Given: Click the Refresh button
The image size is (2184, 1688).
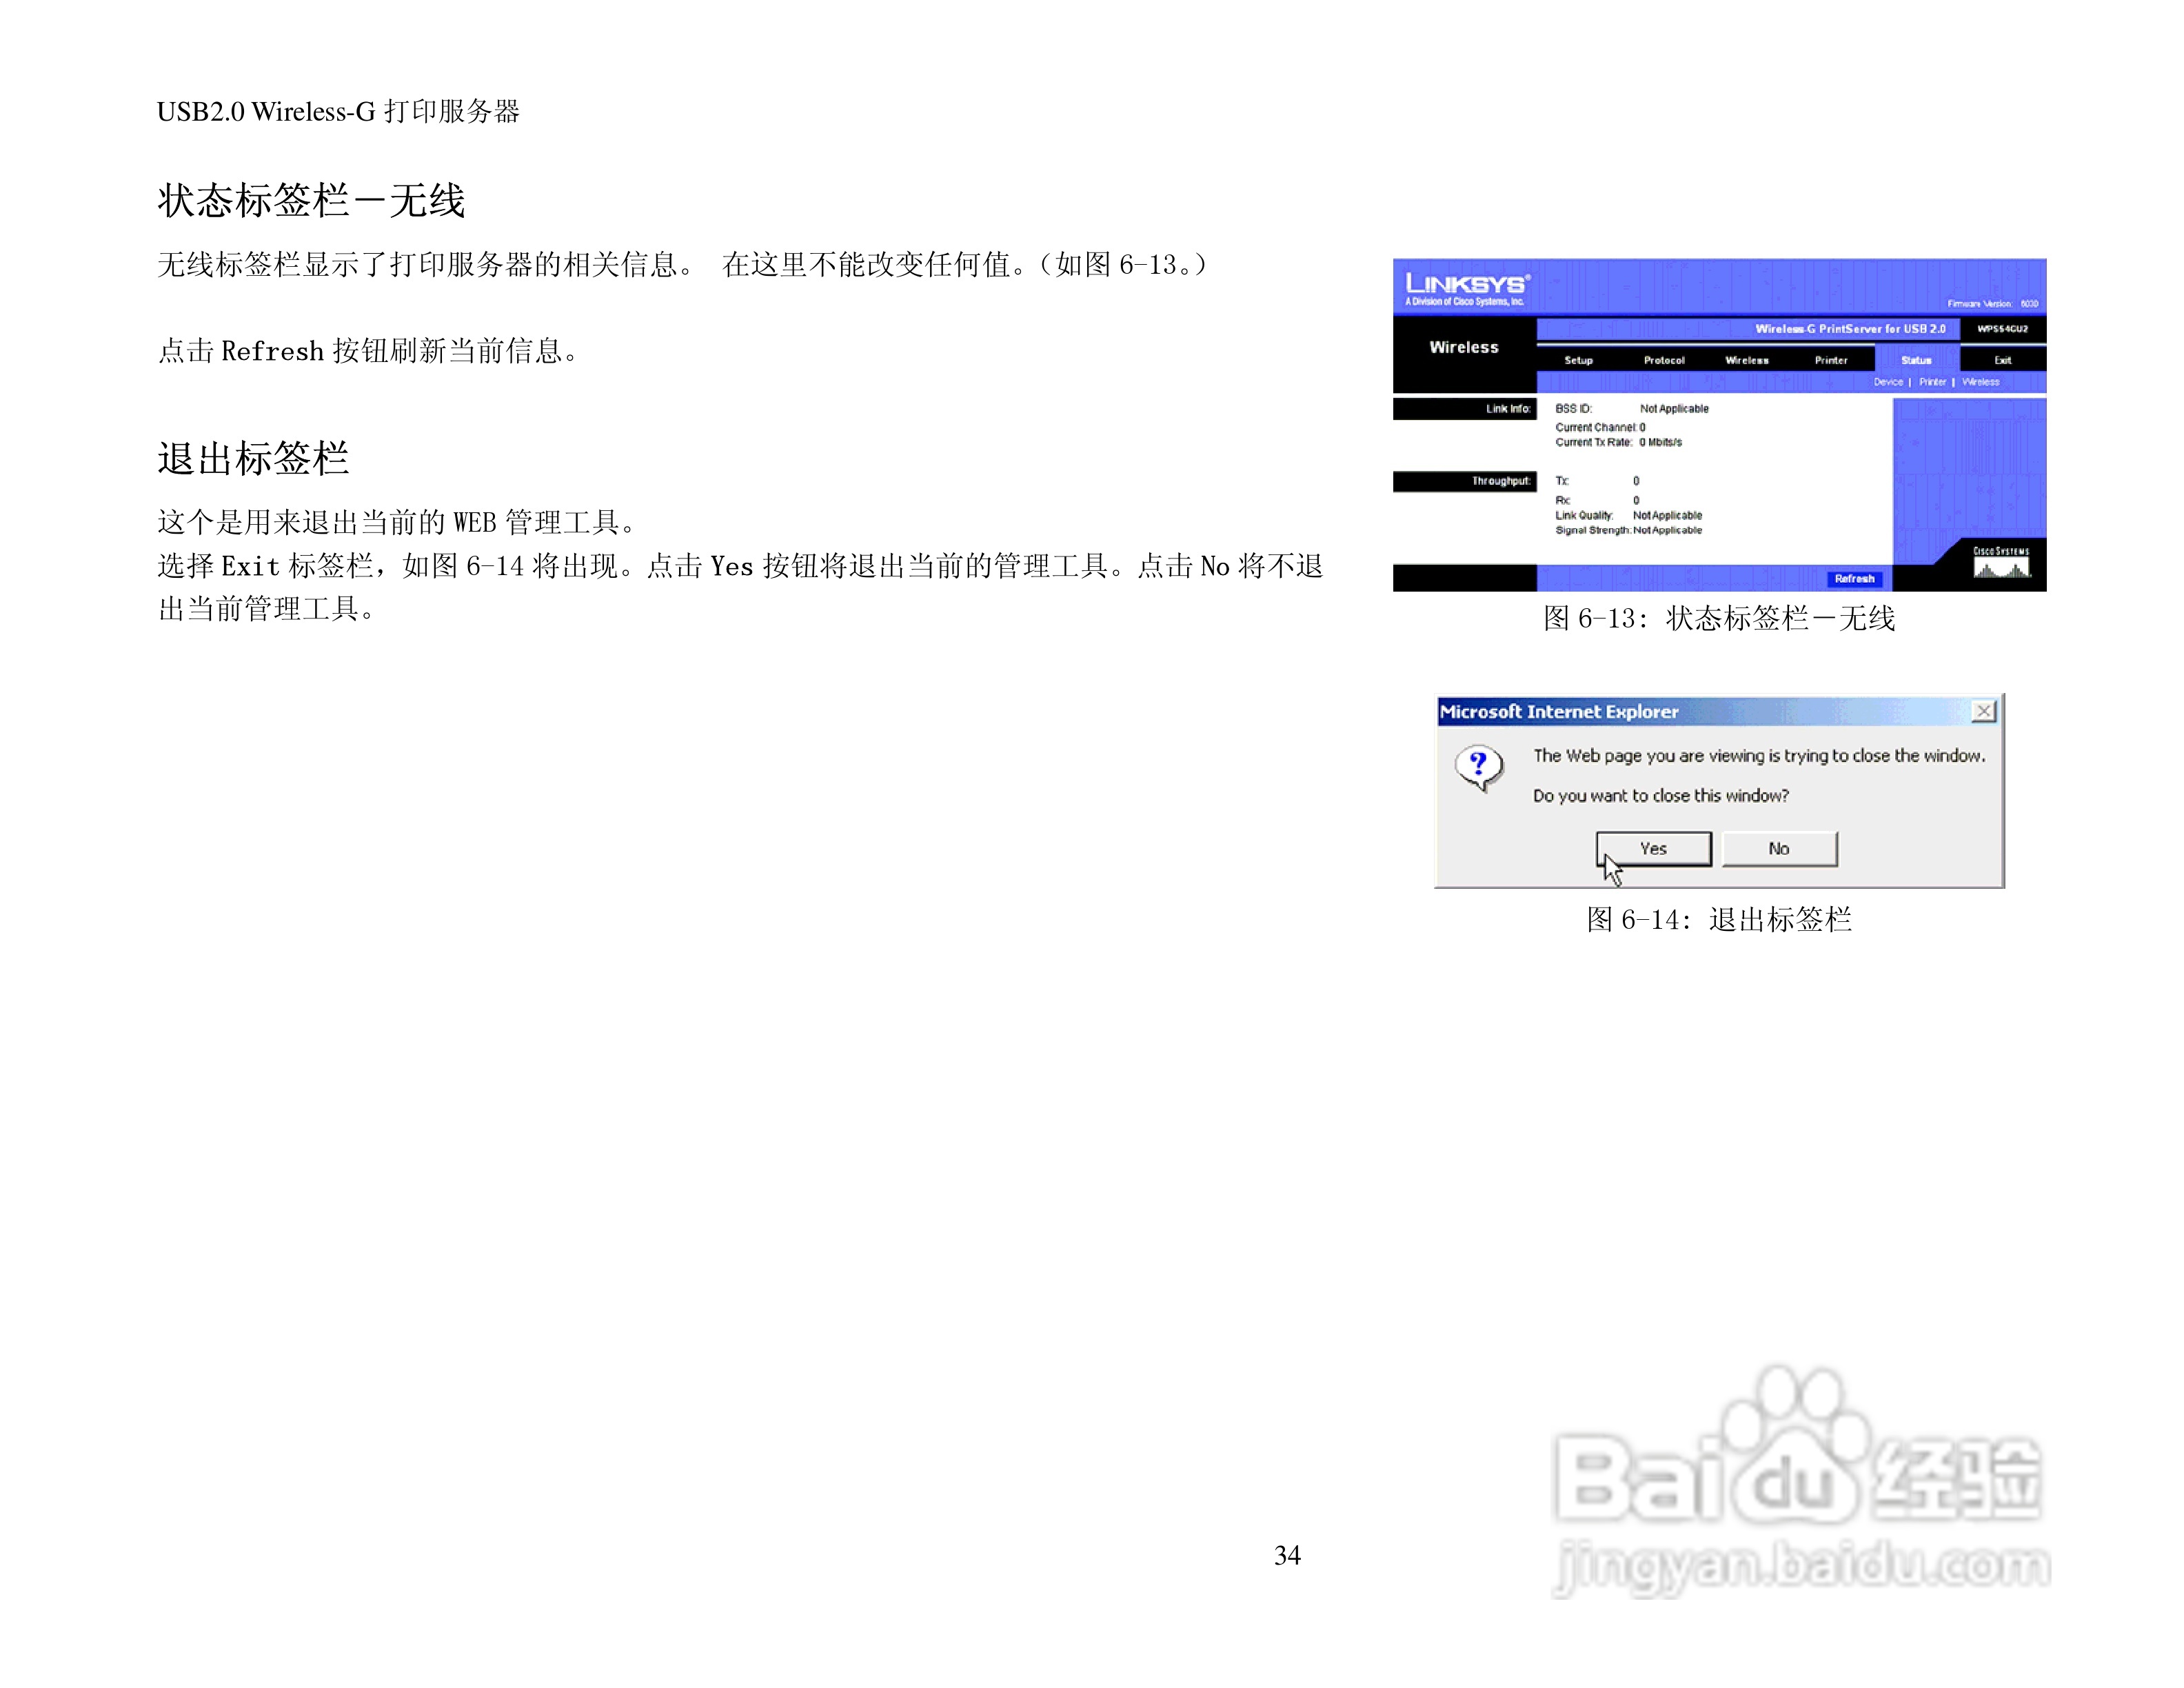Looking at the screenshot, I should (1855, 579).
